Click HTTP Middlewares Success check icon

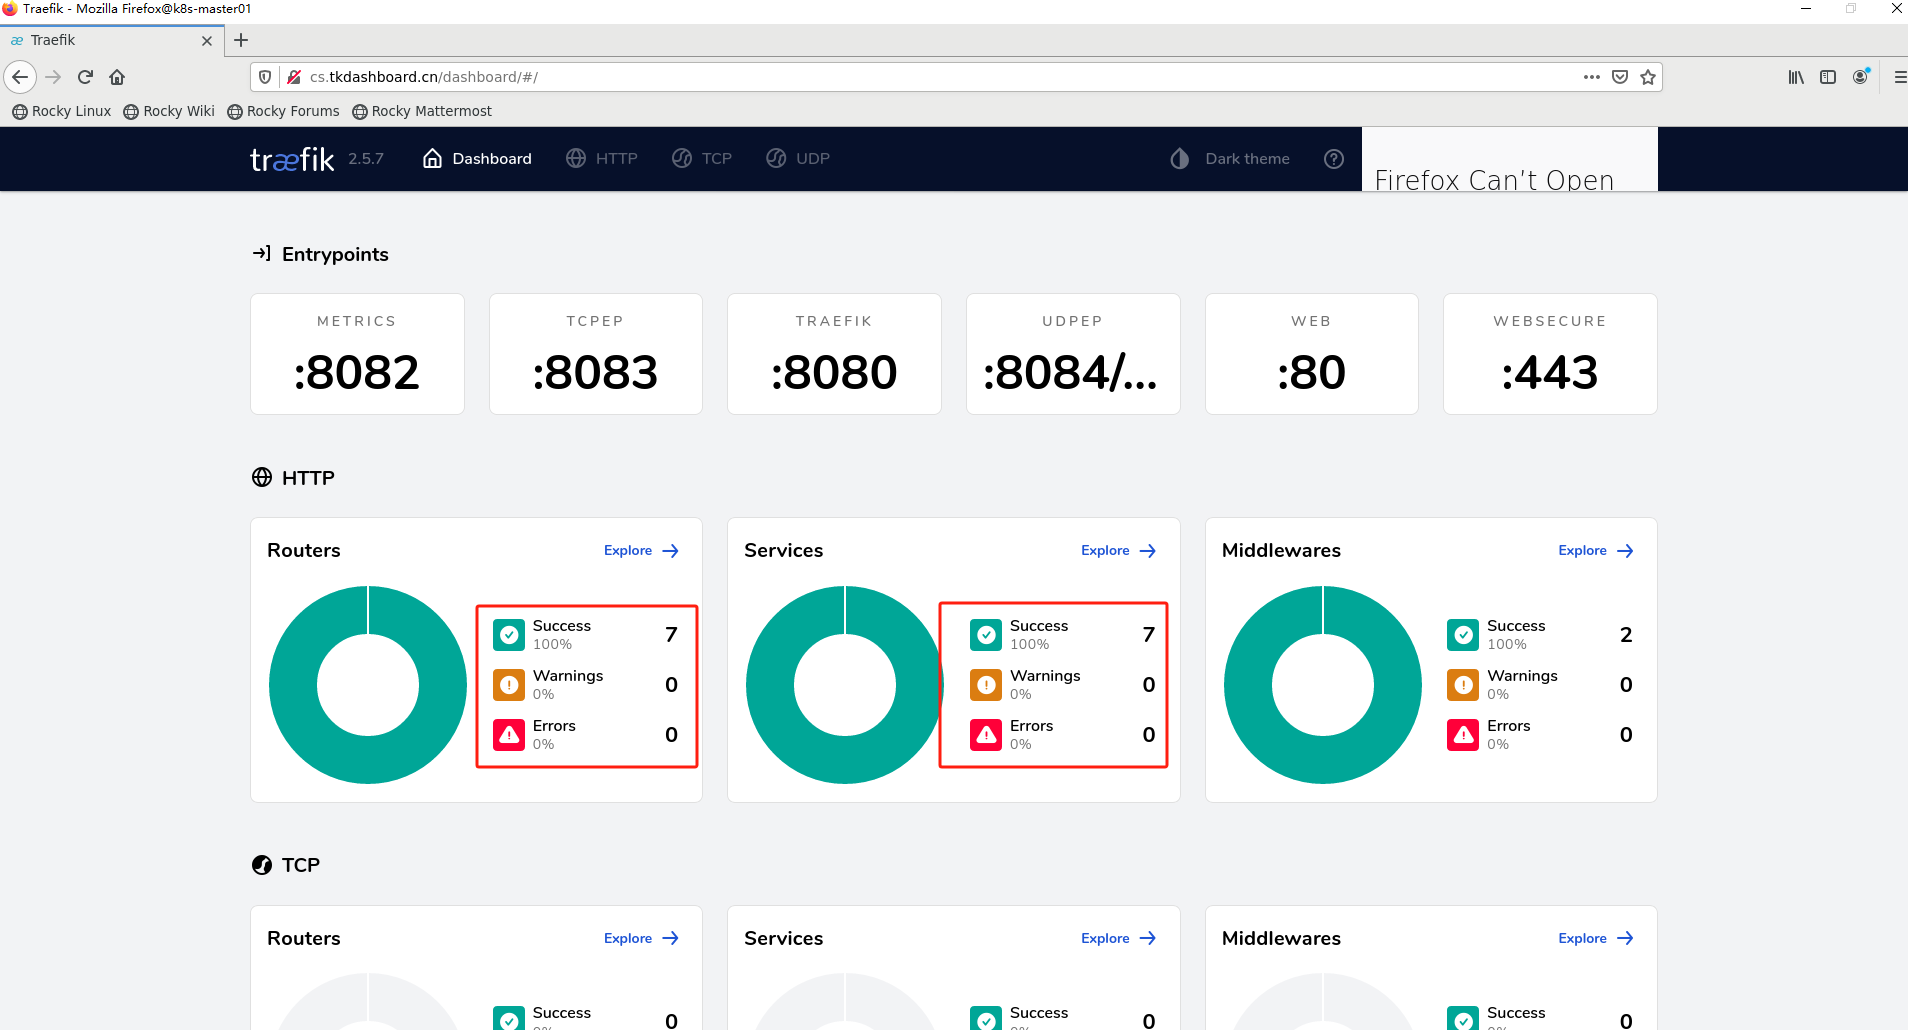pyautogui.click(x=1463, y=635)
